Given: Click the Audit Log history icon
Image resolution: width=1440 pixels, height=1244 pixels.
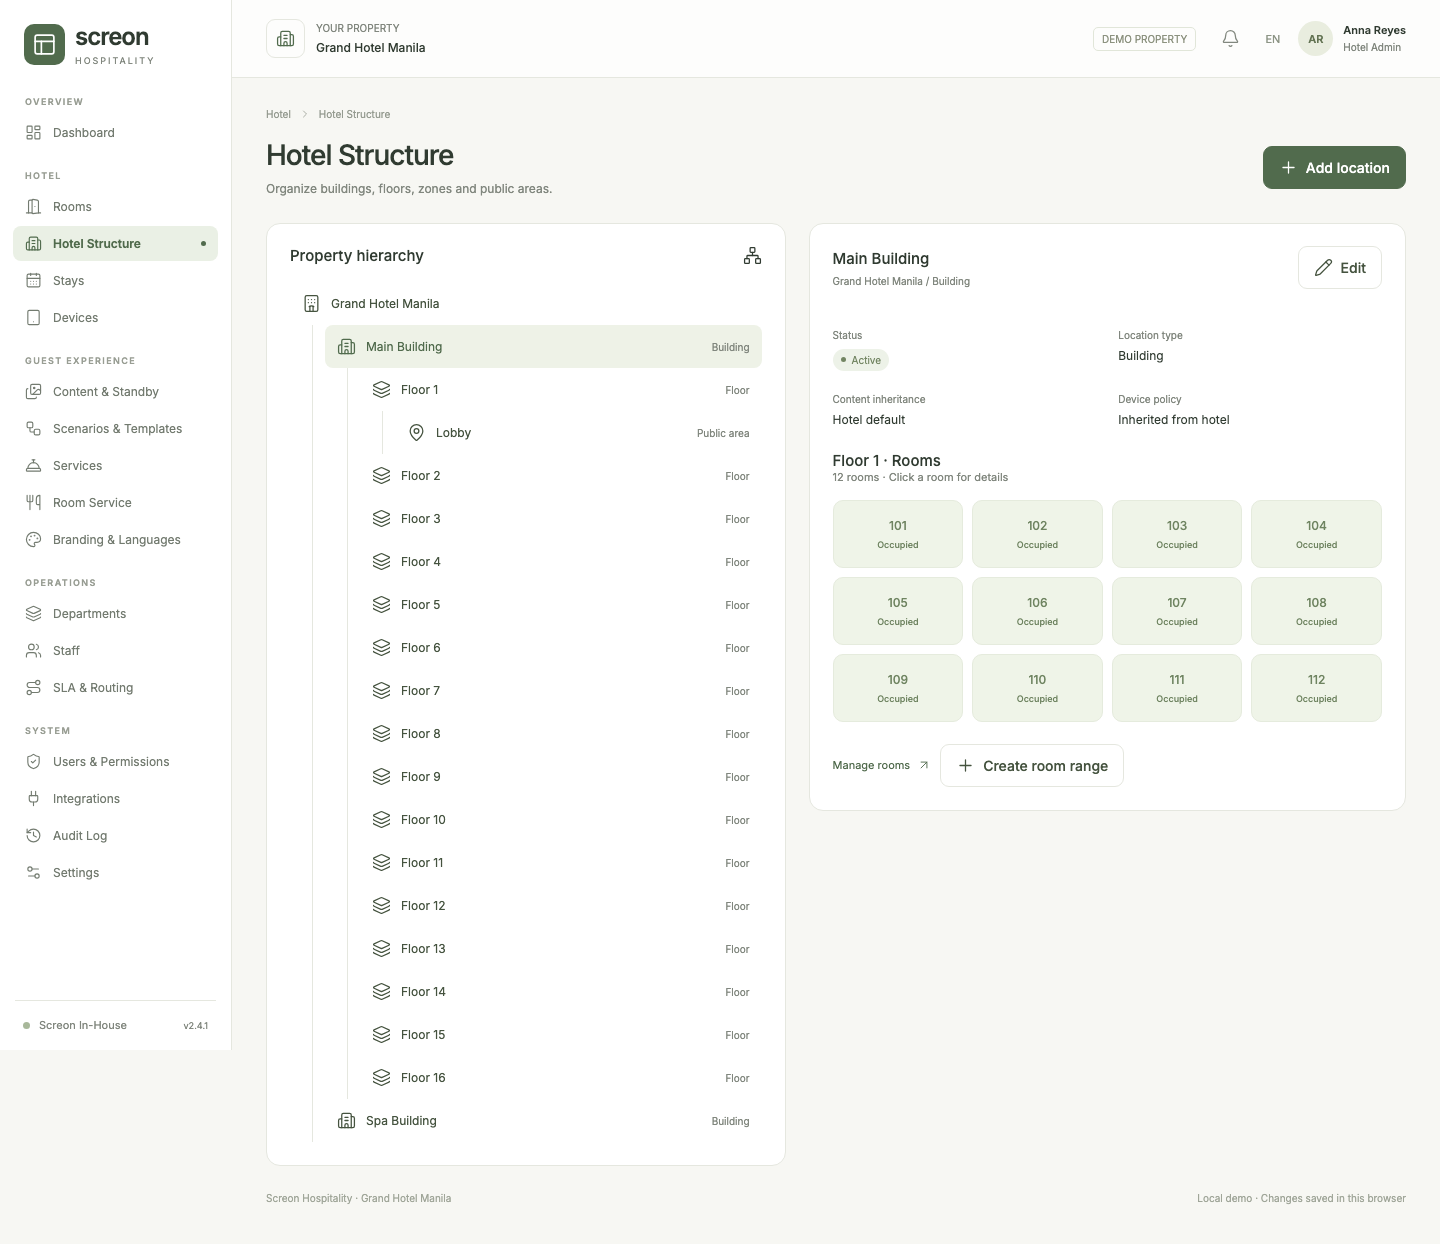Looking at the screenshot, I should click(34, 836).
